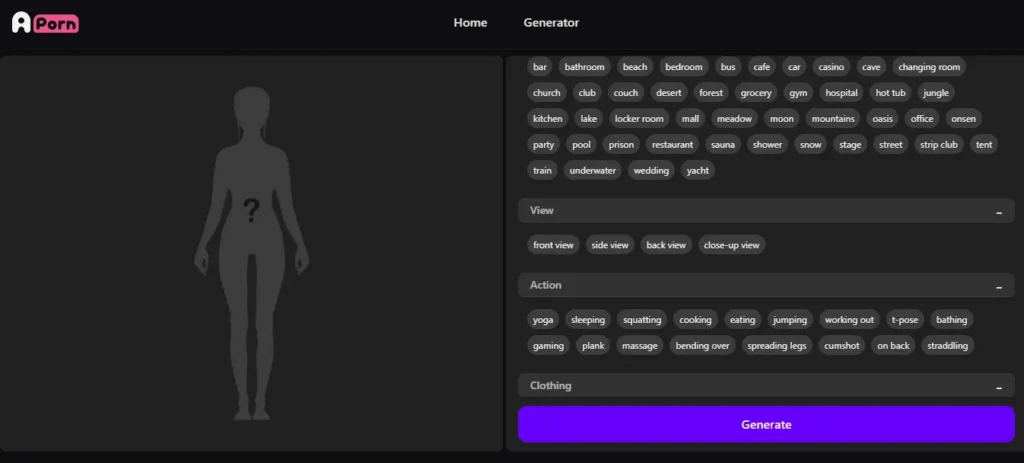
Task: Click the site logo in the header
Action: 45,23
